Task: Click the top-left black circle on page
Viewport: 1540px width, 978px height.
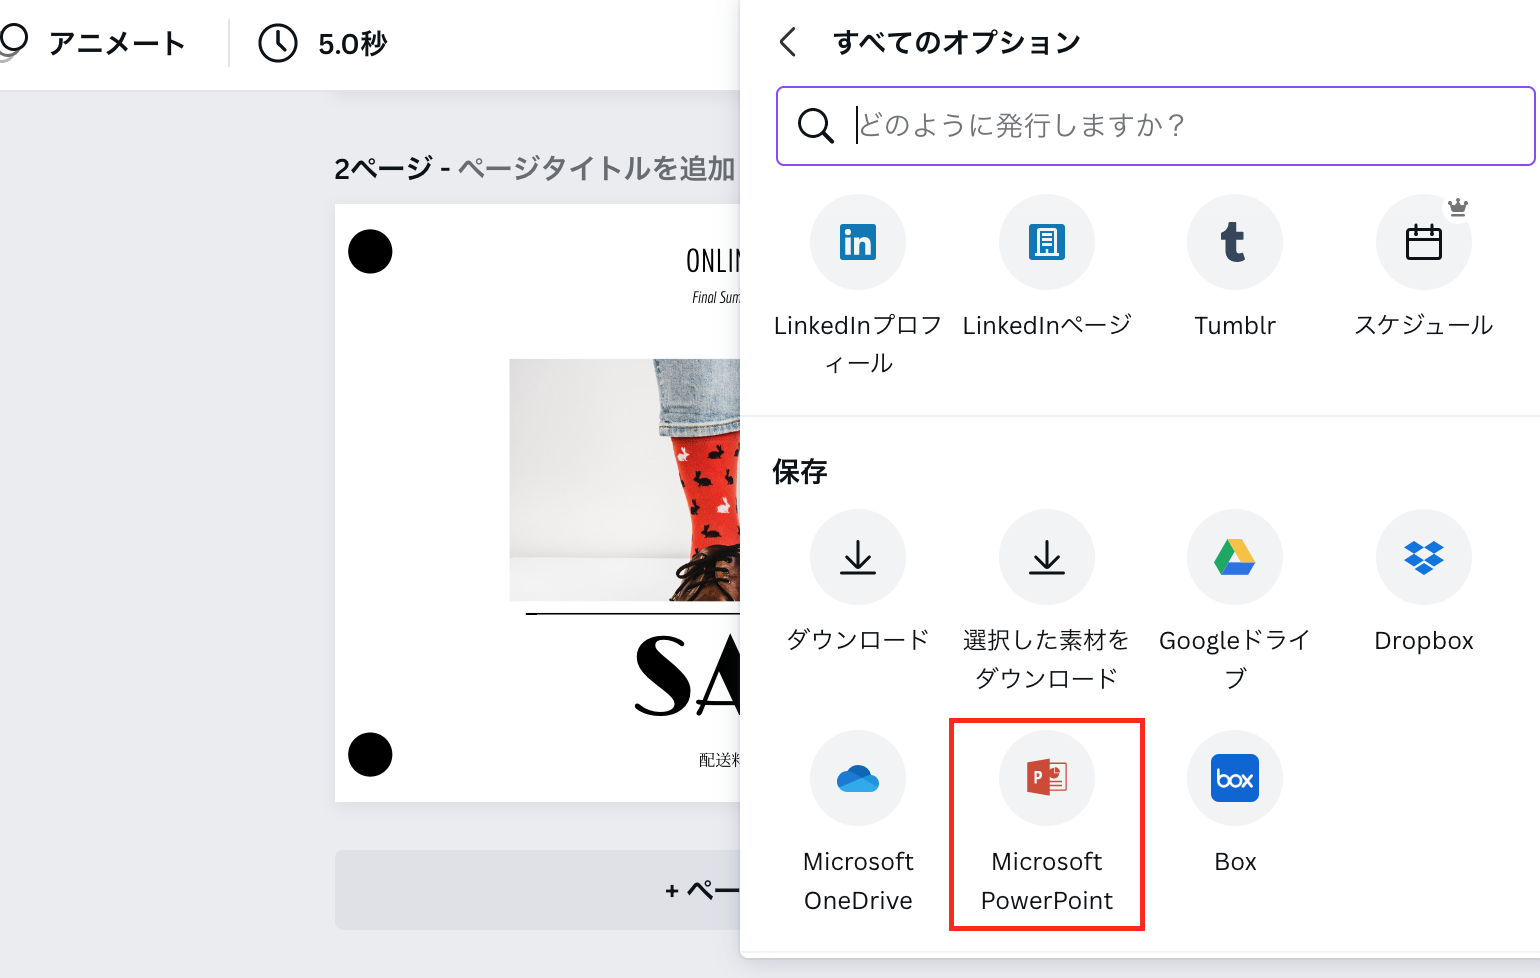Action: pyautogui.click(x=370, y=251)
